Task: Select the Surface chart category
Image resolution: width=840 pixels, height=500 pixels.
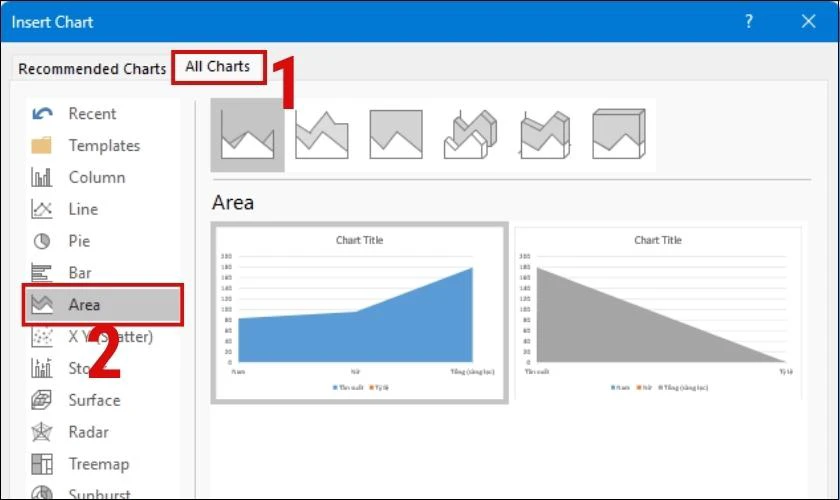Action: pos(102,400)
